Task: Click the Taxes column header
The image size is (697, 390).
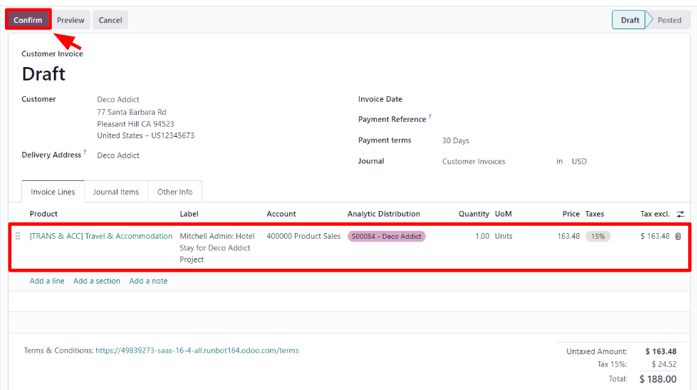Action: tap(594, 214)
